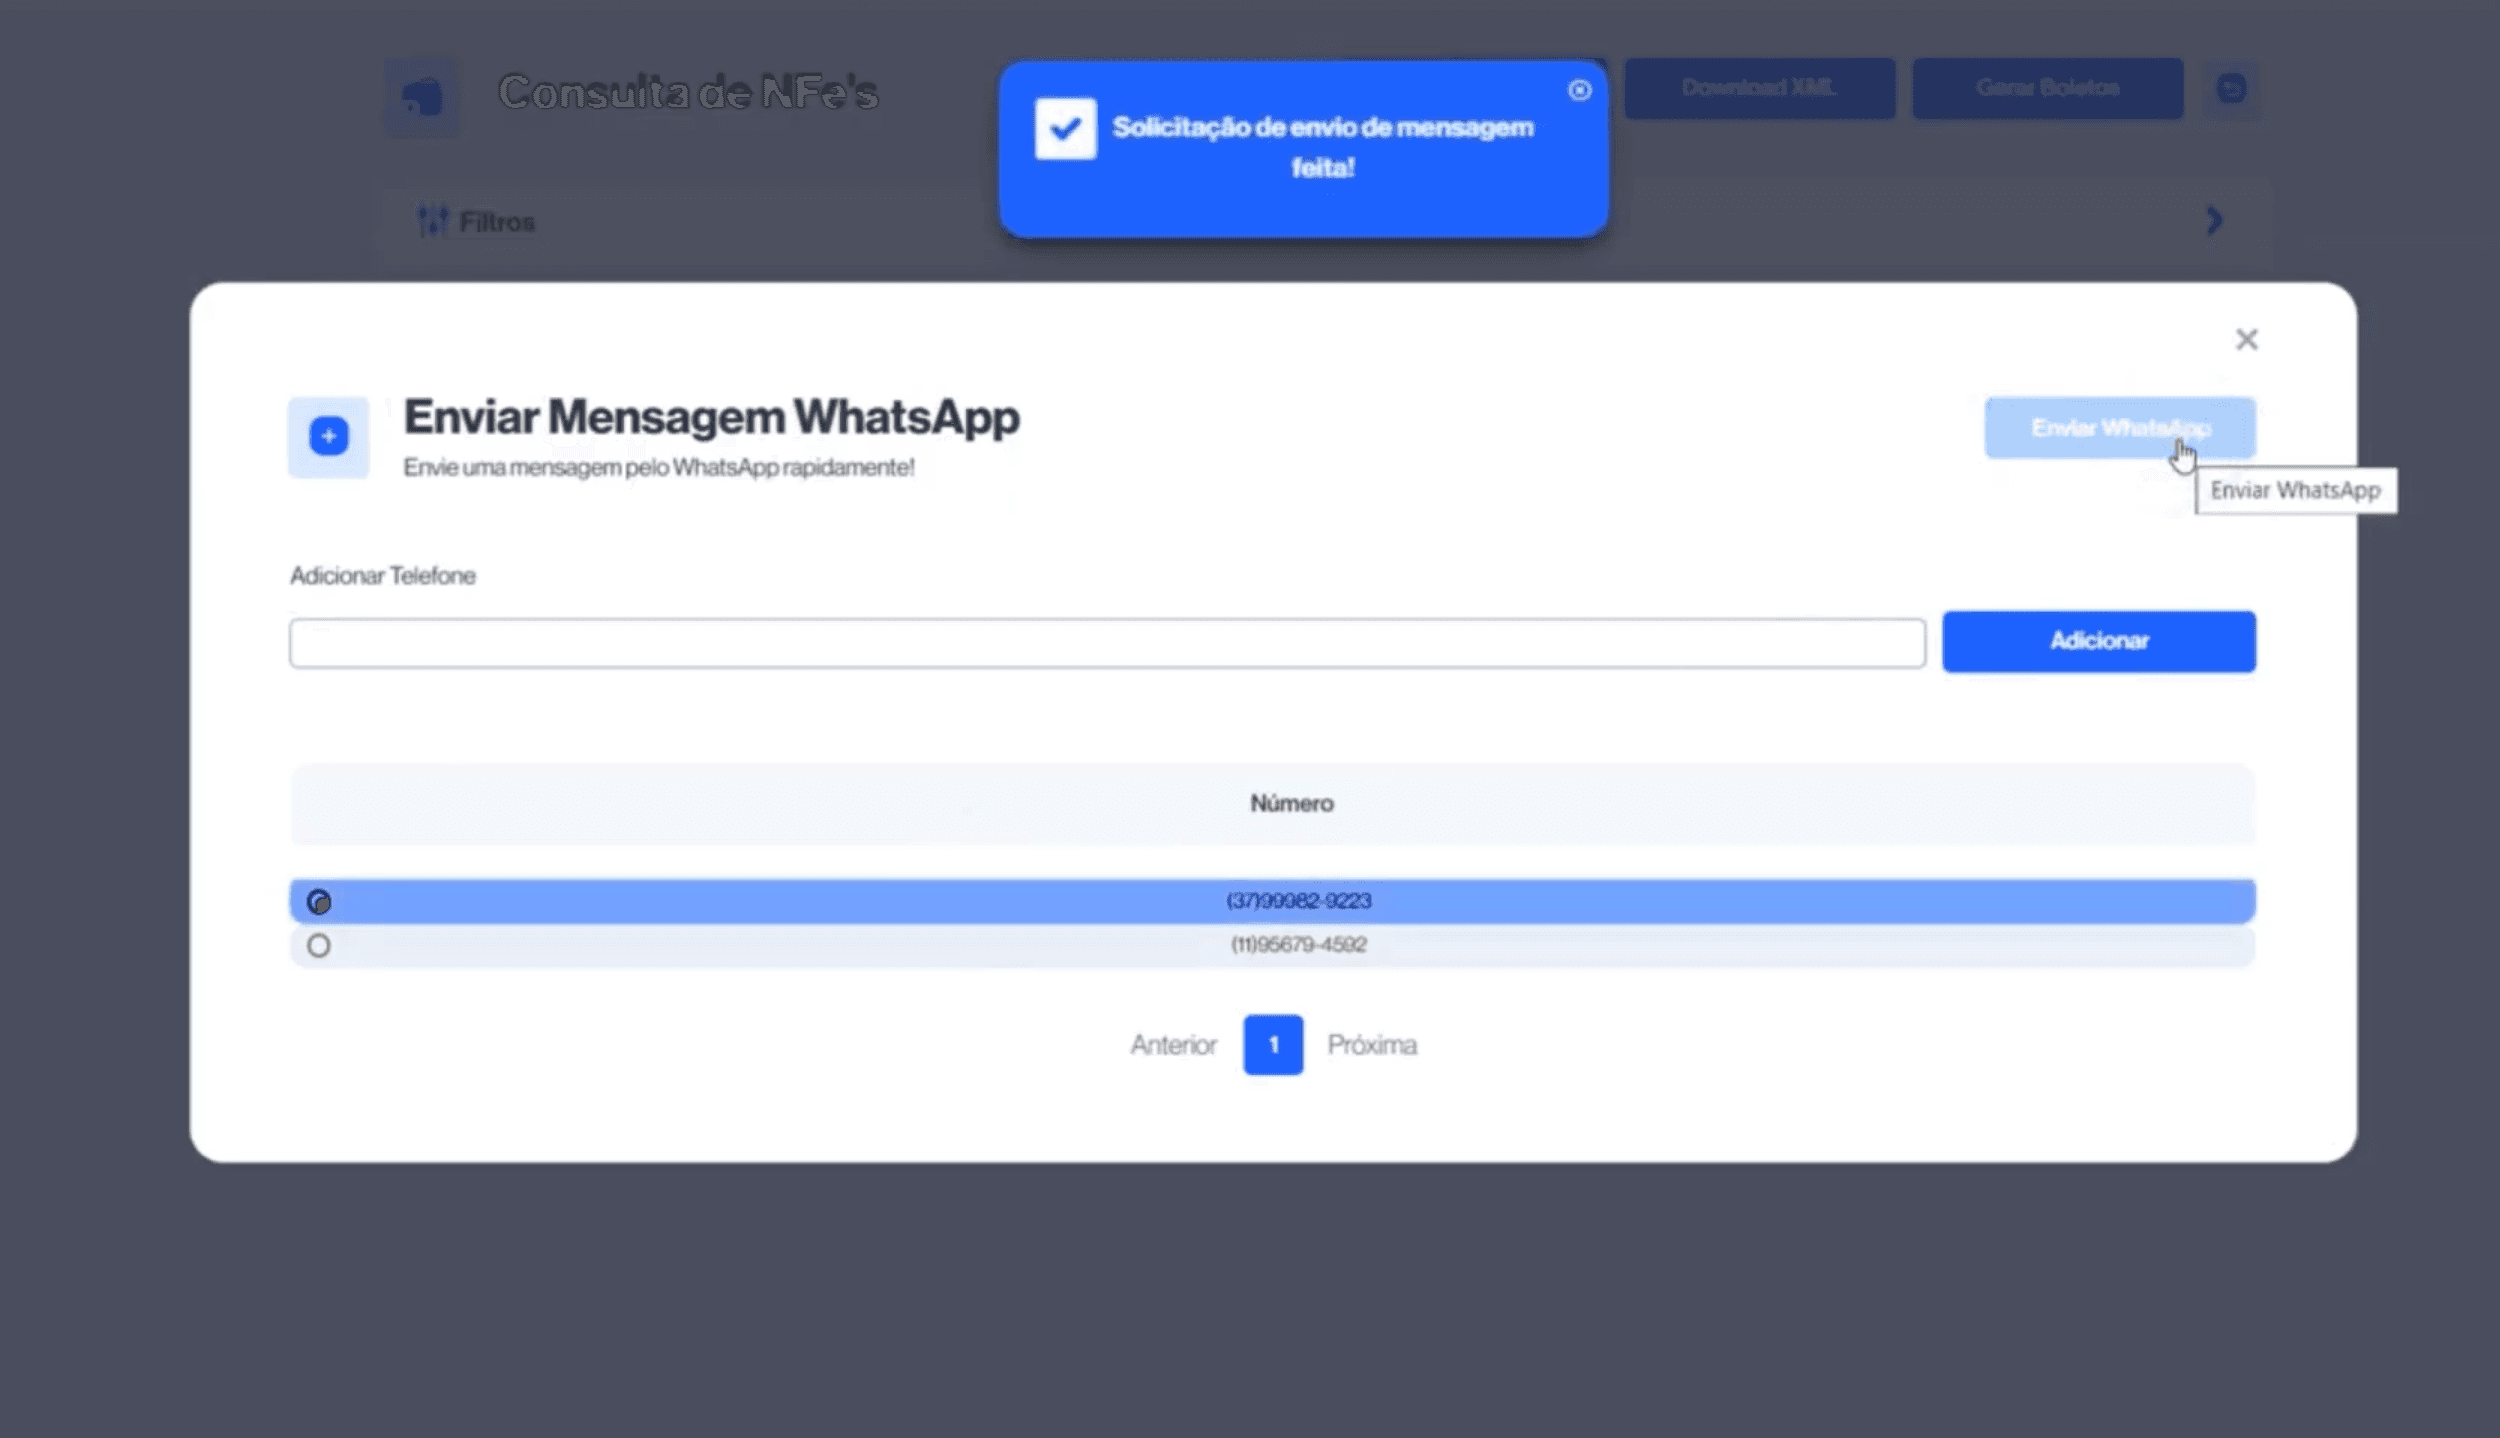Select page 1 in pagination
Viewport: 2500px width, 1438px height.
click(x=1273, y=1045)
